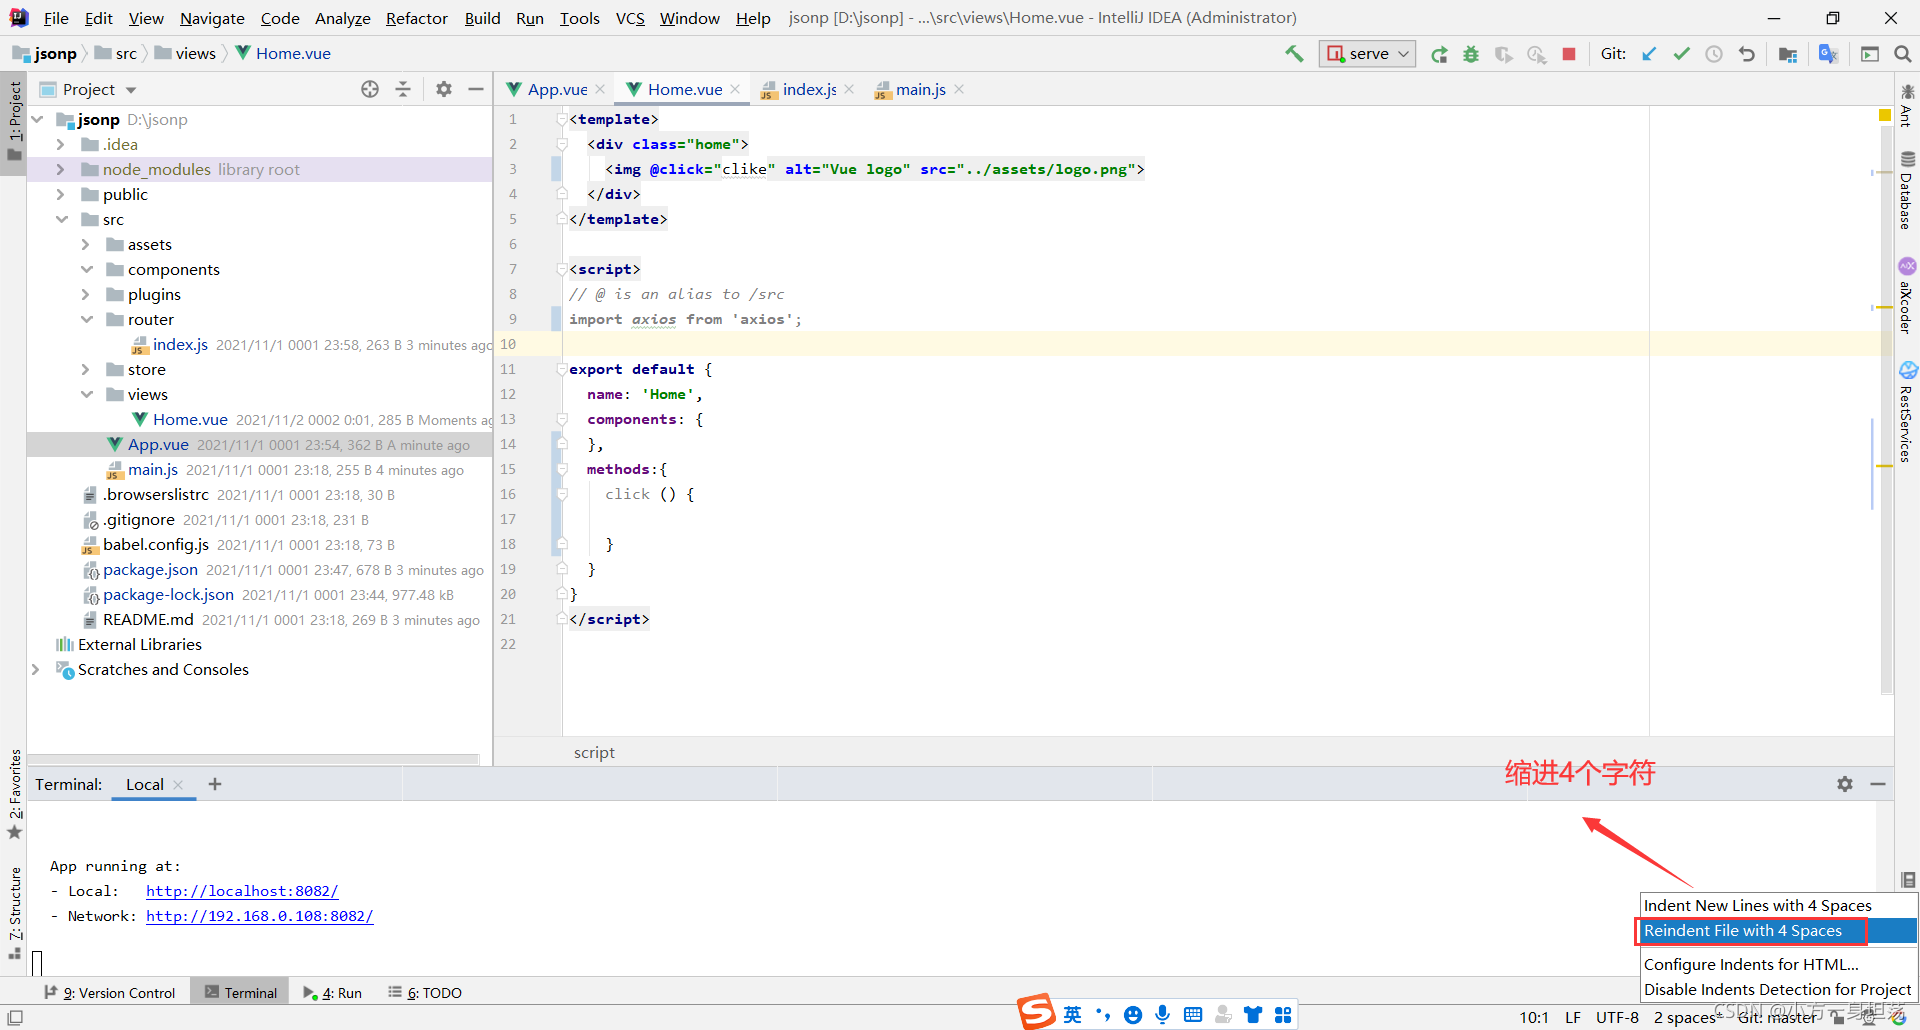This screenshot has height=1030, width=1920.
Task: Click the UTF-8 encoding in status bar
Action: pos(1617,1017)
